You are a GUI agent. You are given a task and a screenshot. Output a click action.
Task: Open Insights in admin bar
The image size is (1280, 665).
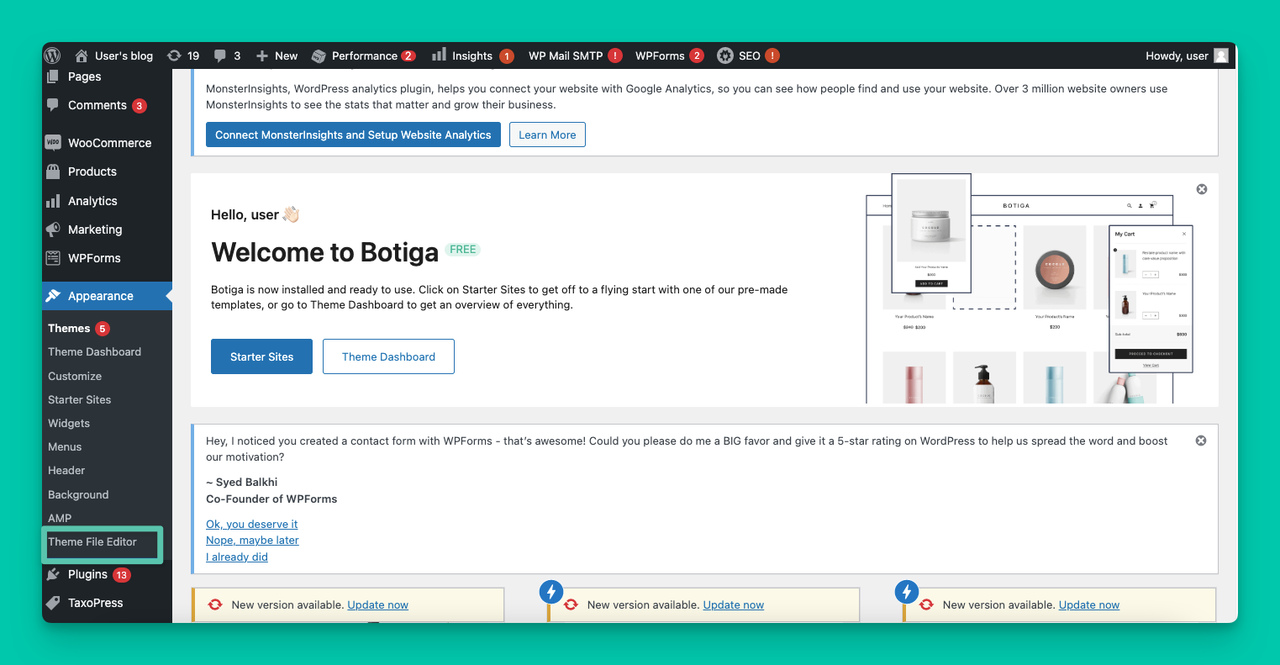(x=472, y=56)
